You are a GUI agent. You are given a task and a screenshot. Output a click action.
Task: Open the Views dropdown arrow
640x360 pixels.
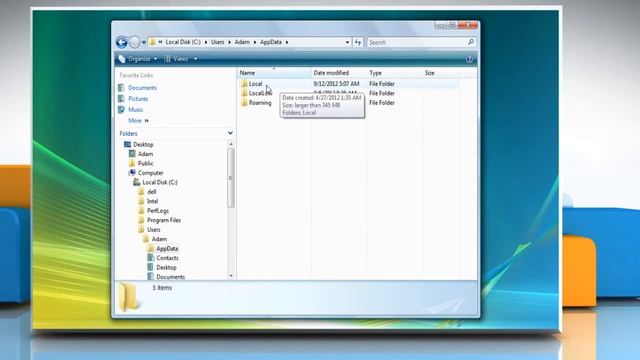click(x=196, y=59)
